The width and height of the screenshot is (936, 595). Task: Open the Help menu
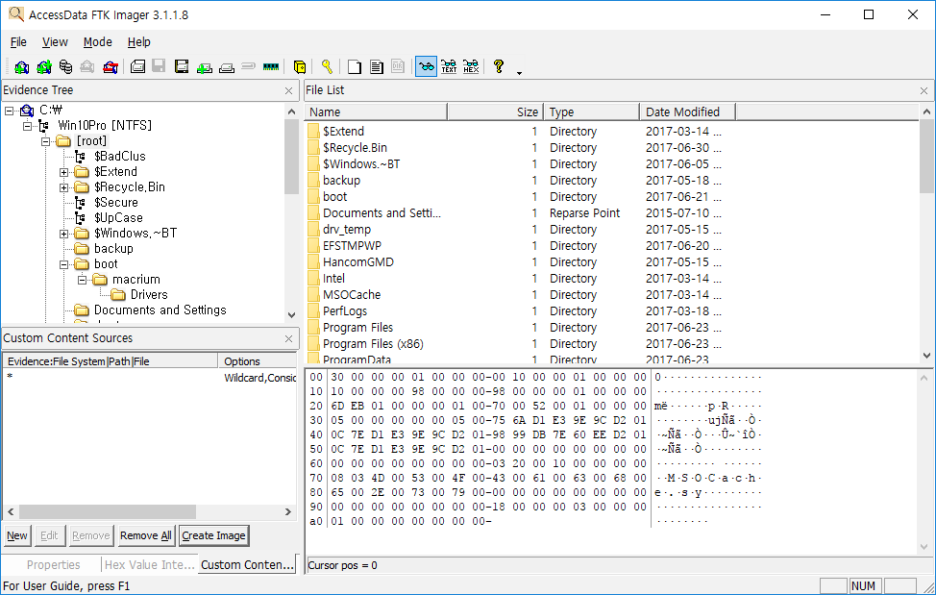click(138, 42)
